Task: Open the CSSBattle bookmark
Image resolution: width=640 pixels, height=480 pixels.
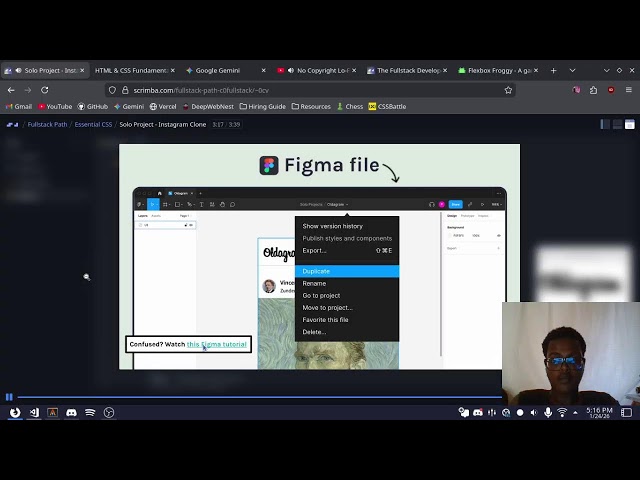Action: pyautogui.click(x=387, y=107)
